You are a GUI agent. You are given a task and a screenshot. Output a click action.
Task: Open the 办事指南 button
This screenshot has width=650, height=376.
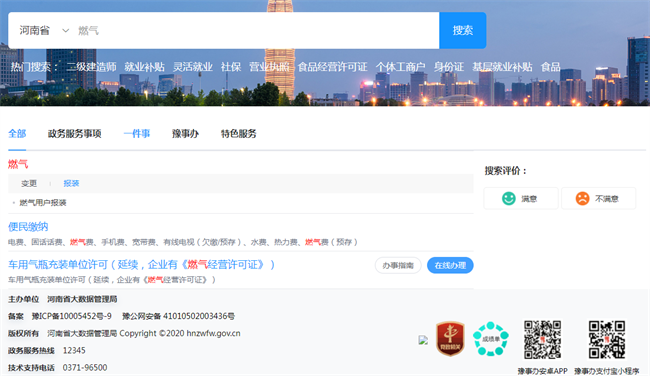click(x=398, y=265)
